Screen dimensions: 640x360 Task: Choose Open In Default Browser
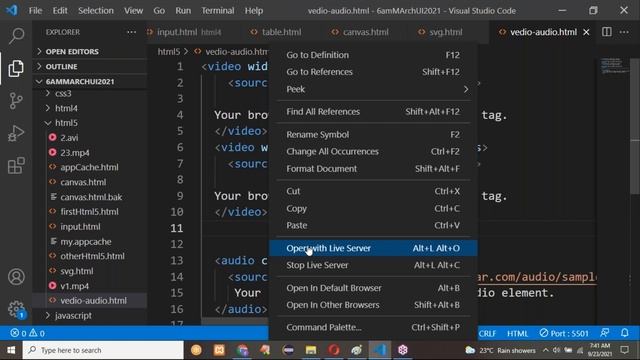click(x=373, y=288)
